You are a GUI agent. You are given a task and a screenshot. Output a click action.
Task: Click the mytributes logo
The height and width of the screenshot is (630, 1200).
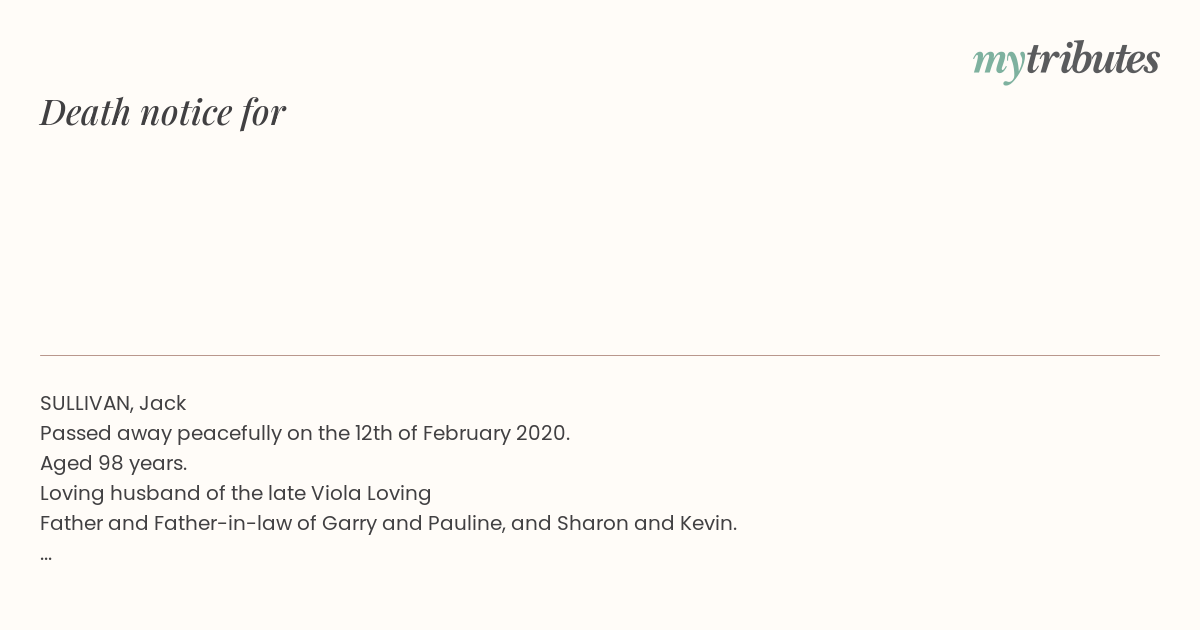click(1066, 61)
